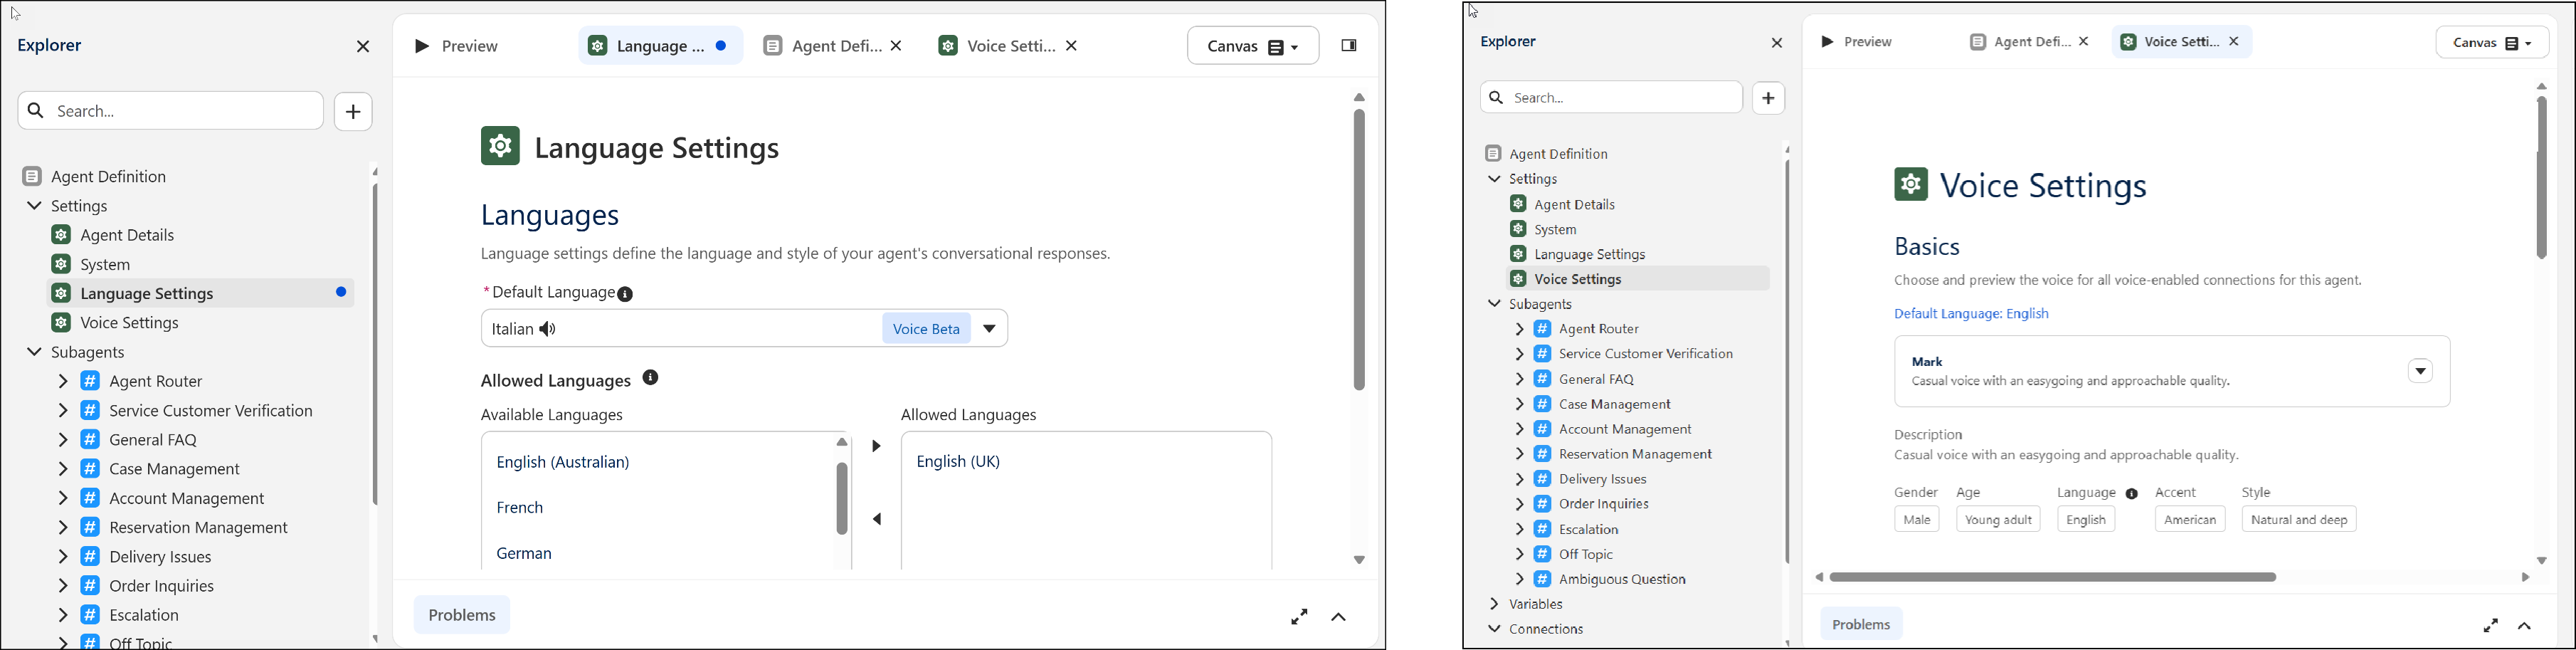Image resolution: width=2576 pixels, height=650 pixels.
Task: Click right Explorer search field
Action: 1611,98
